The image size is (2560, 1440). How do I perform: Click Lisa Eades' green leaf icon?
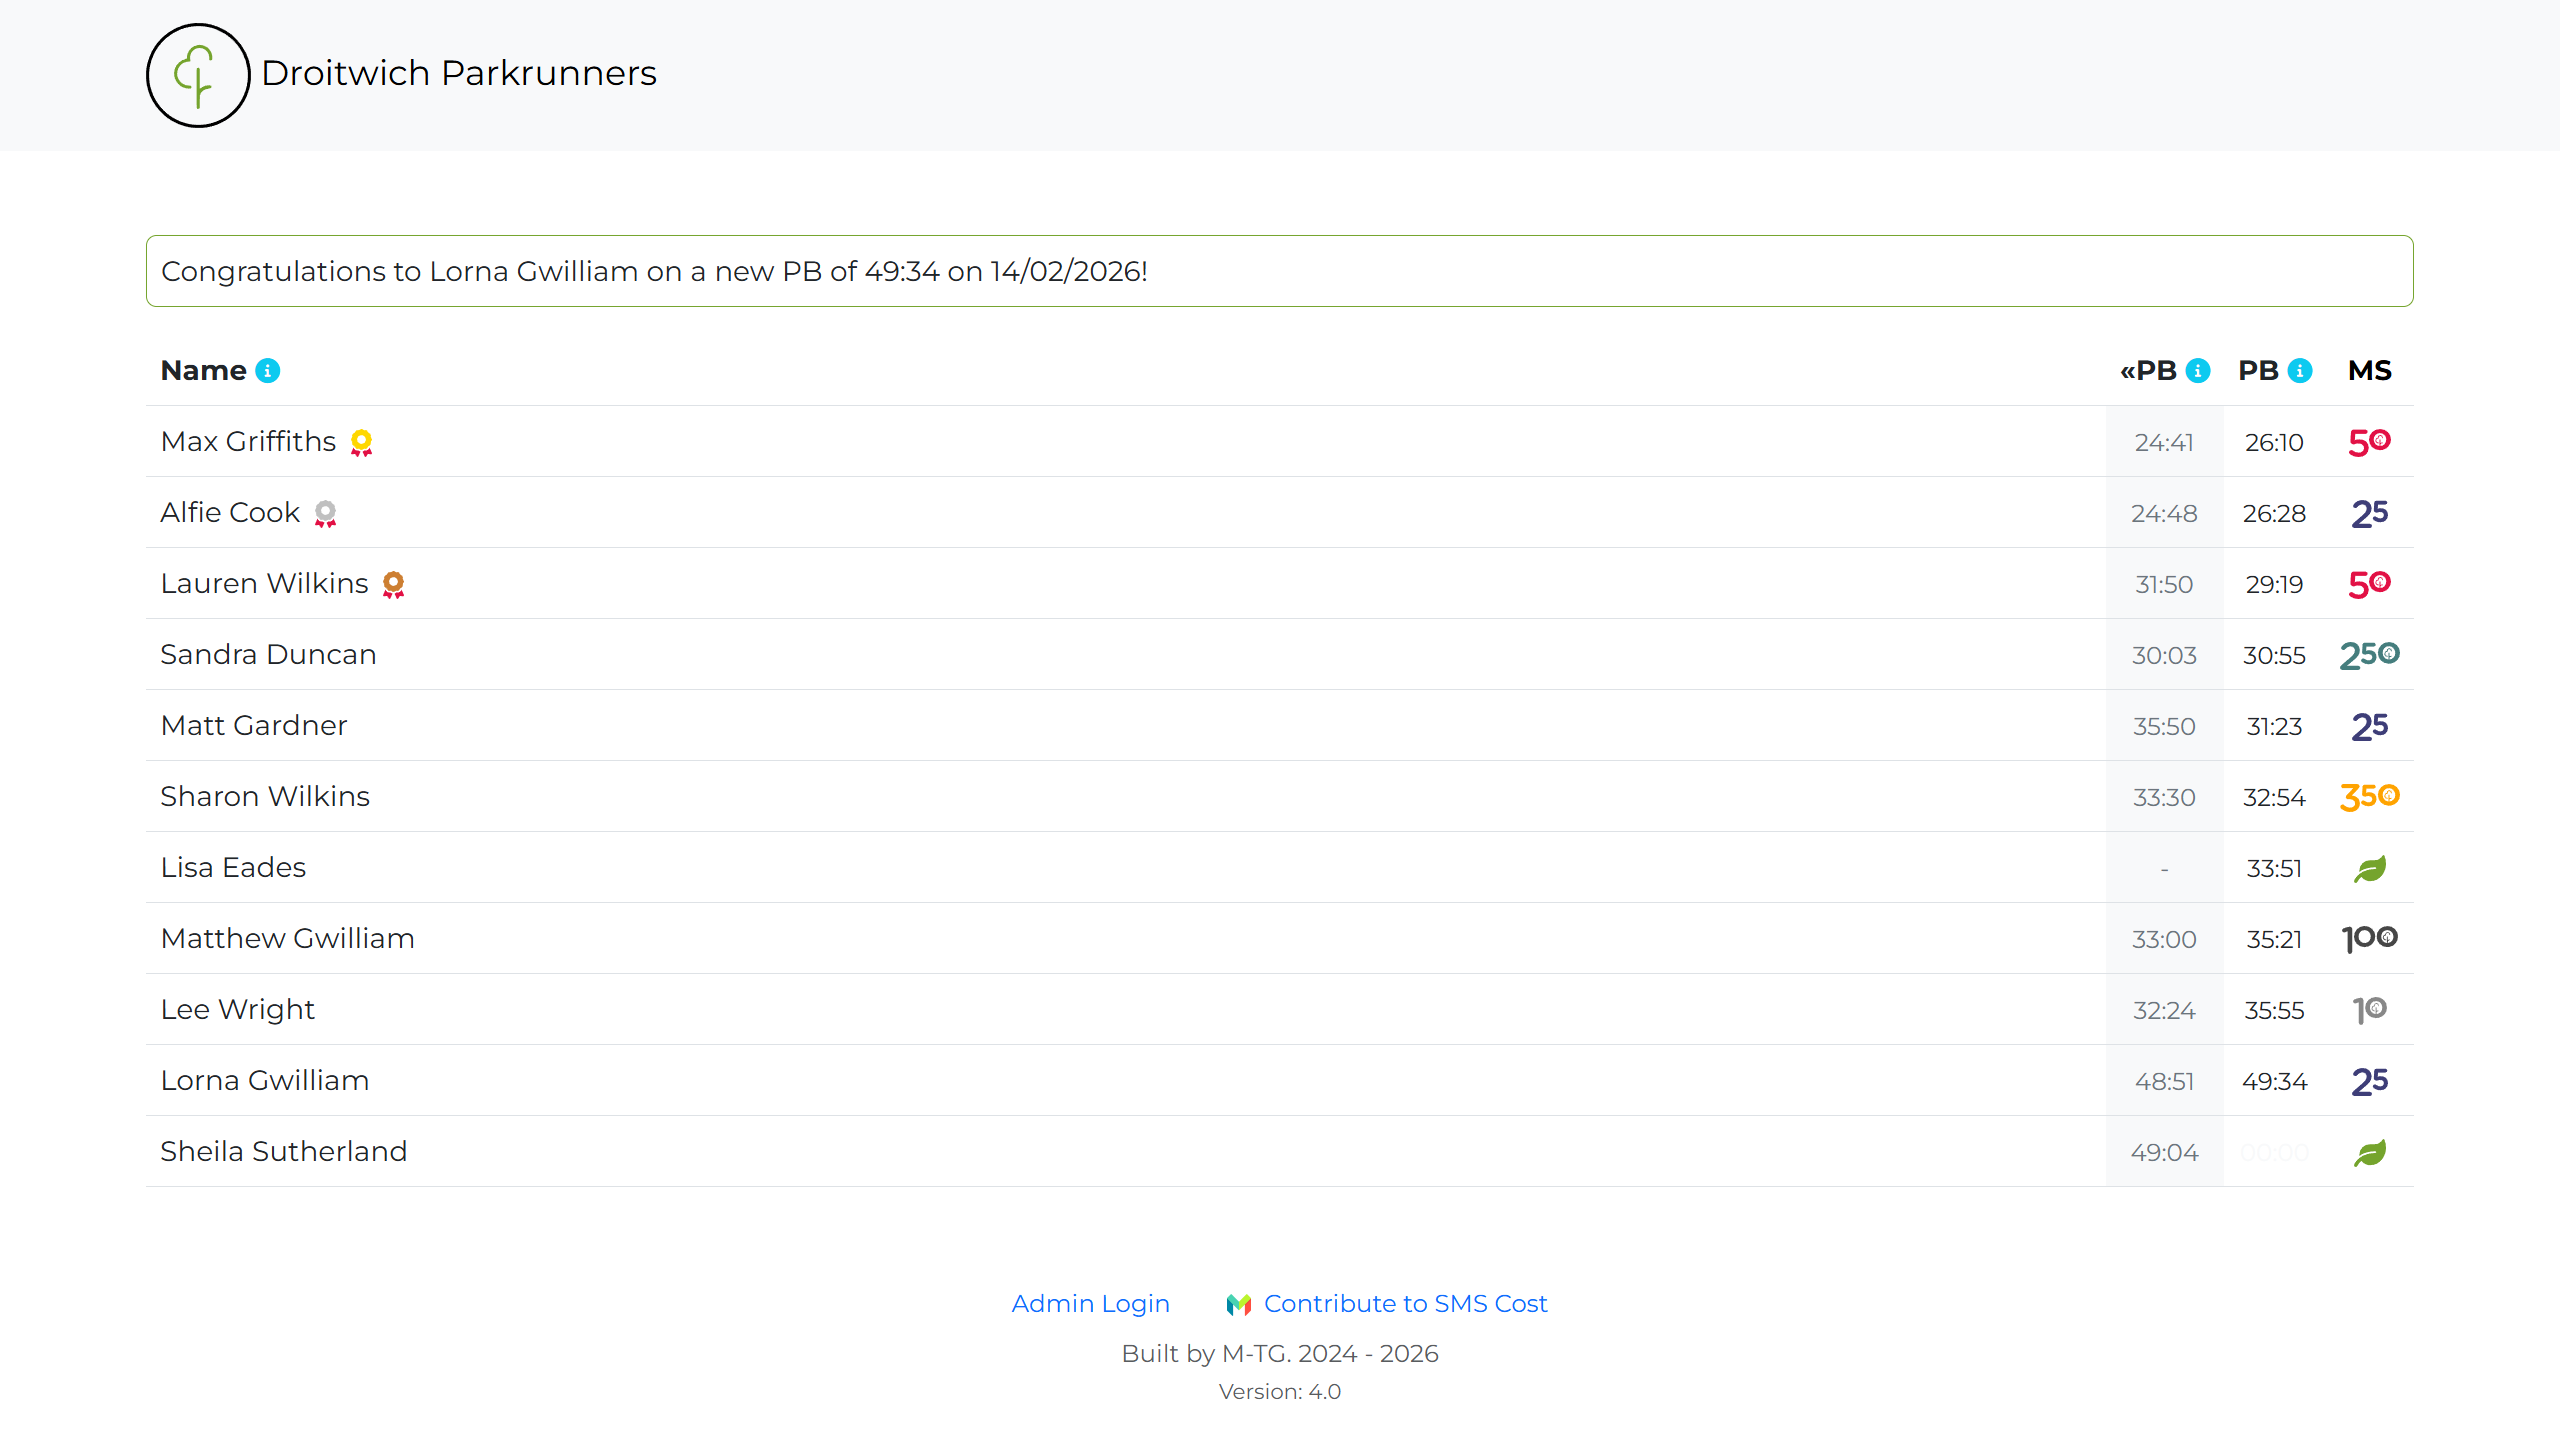pos(2369,868)
